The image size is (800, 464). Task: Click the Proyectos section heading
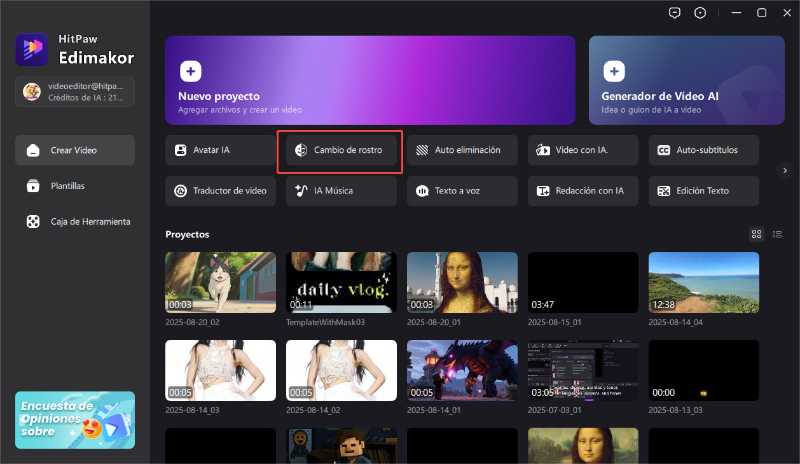coord(187,234)
